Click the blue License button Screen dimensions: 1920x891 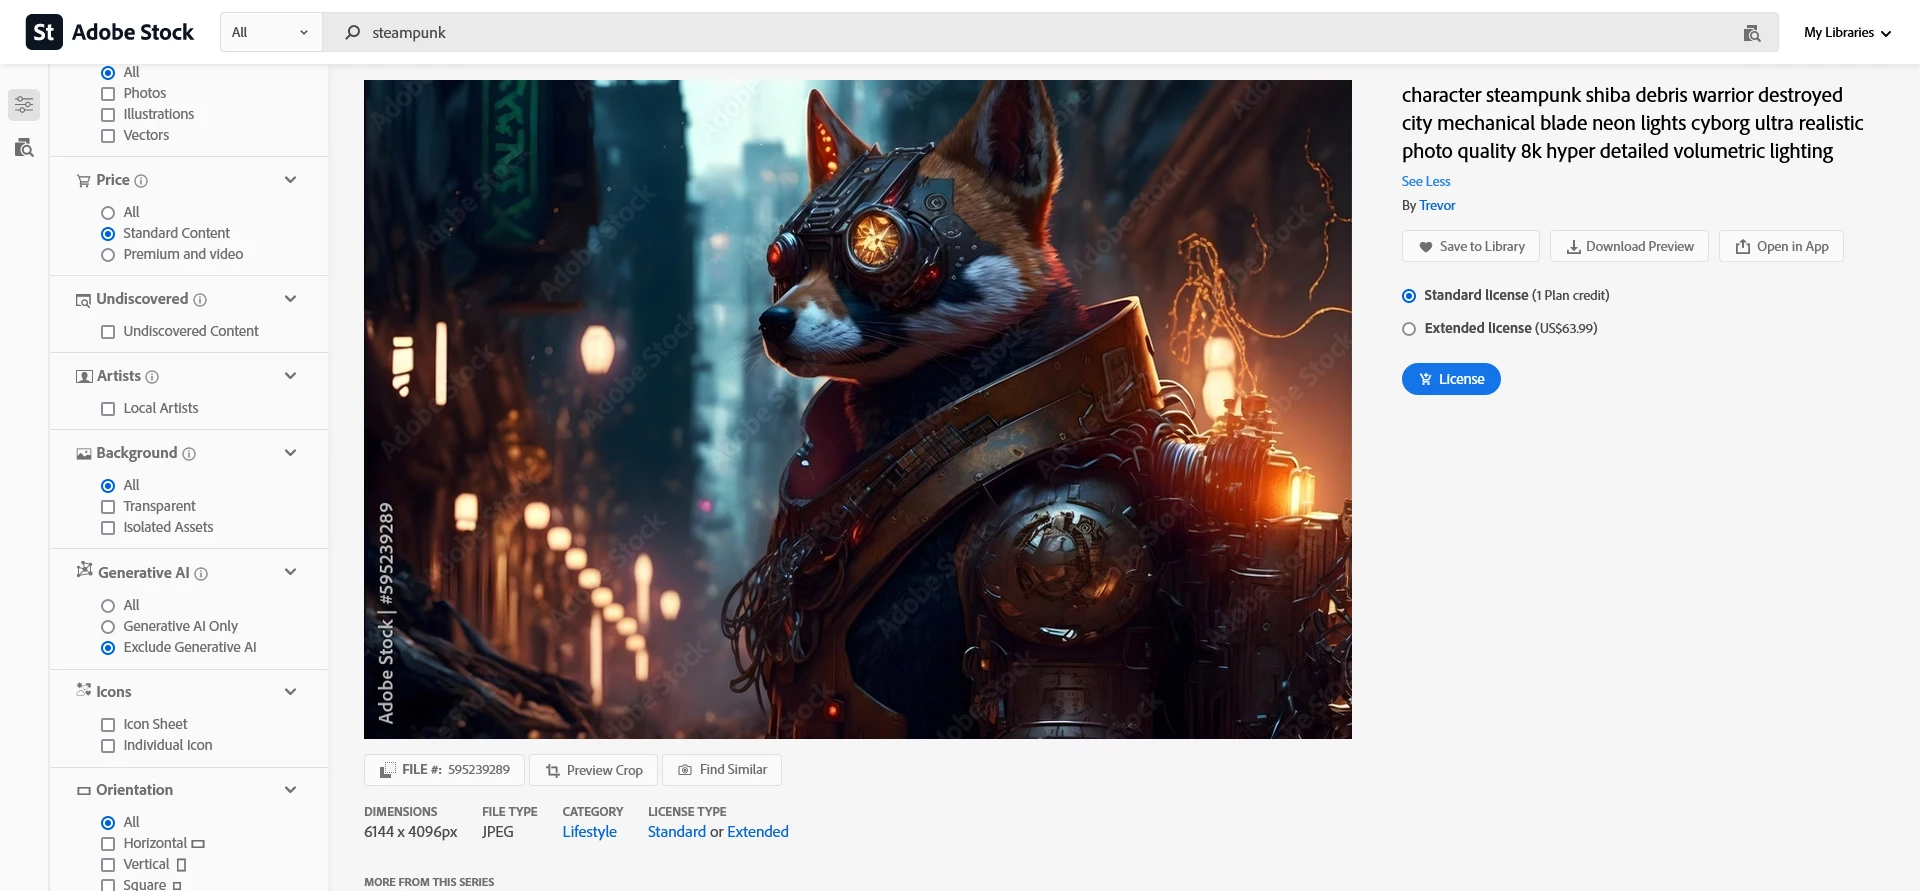coord(1451,379)
